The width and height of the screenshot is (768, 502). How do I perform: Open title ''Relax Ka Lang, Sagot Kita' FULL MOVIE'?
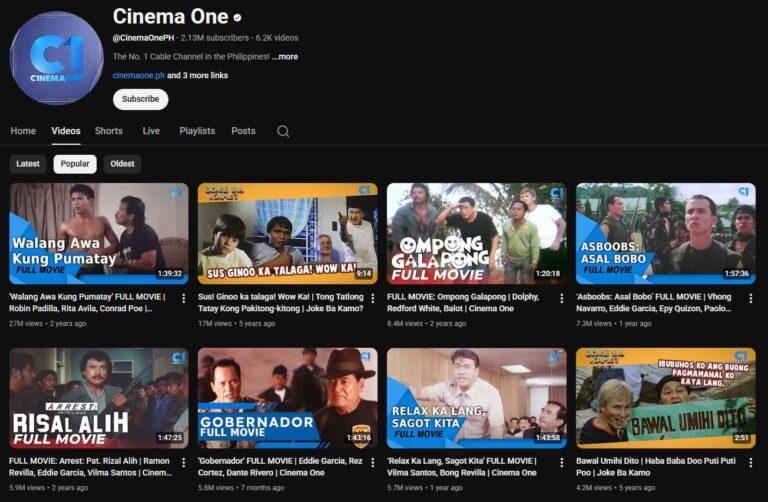(x=462, y=467)
